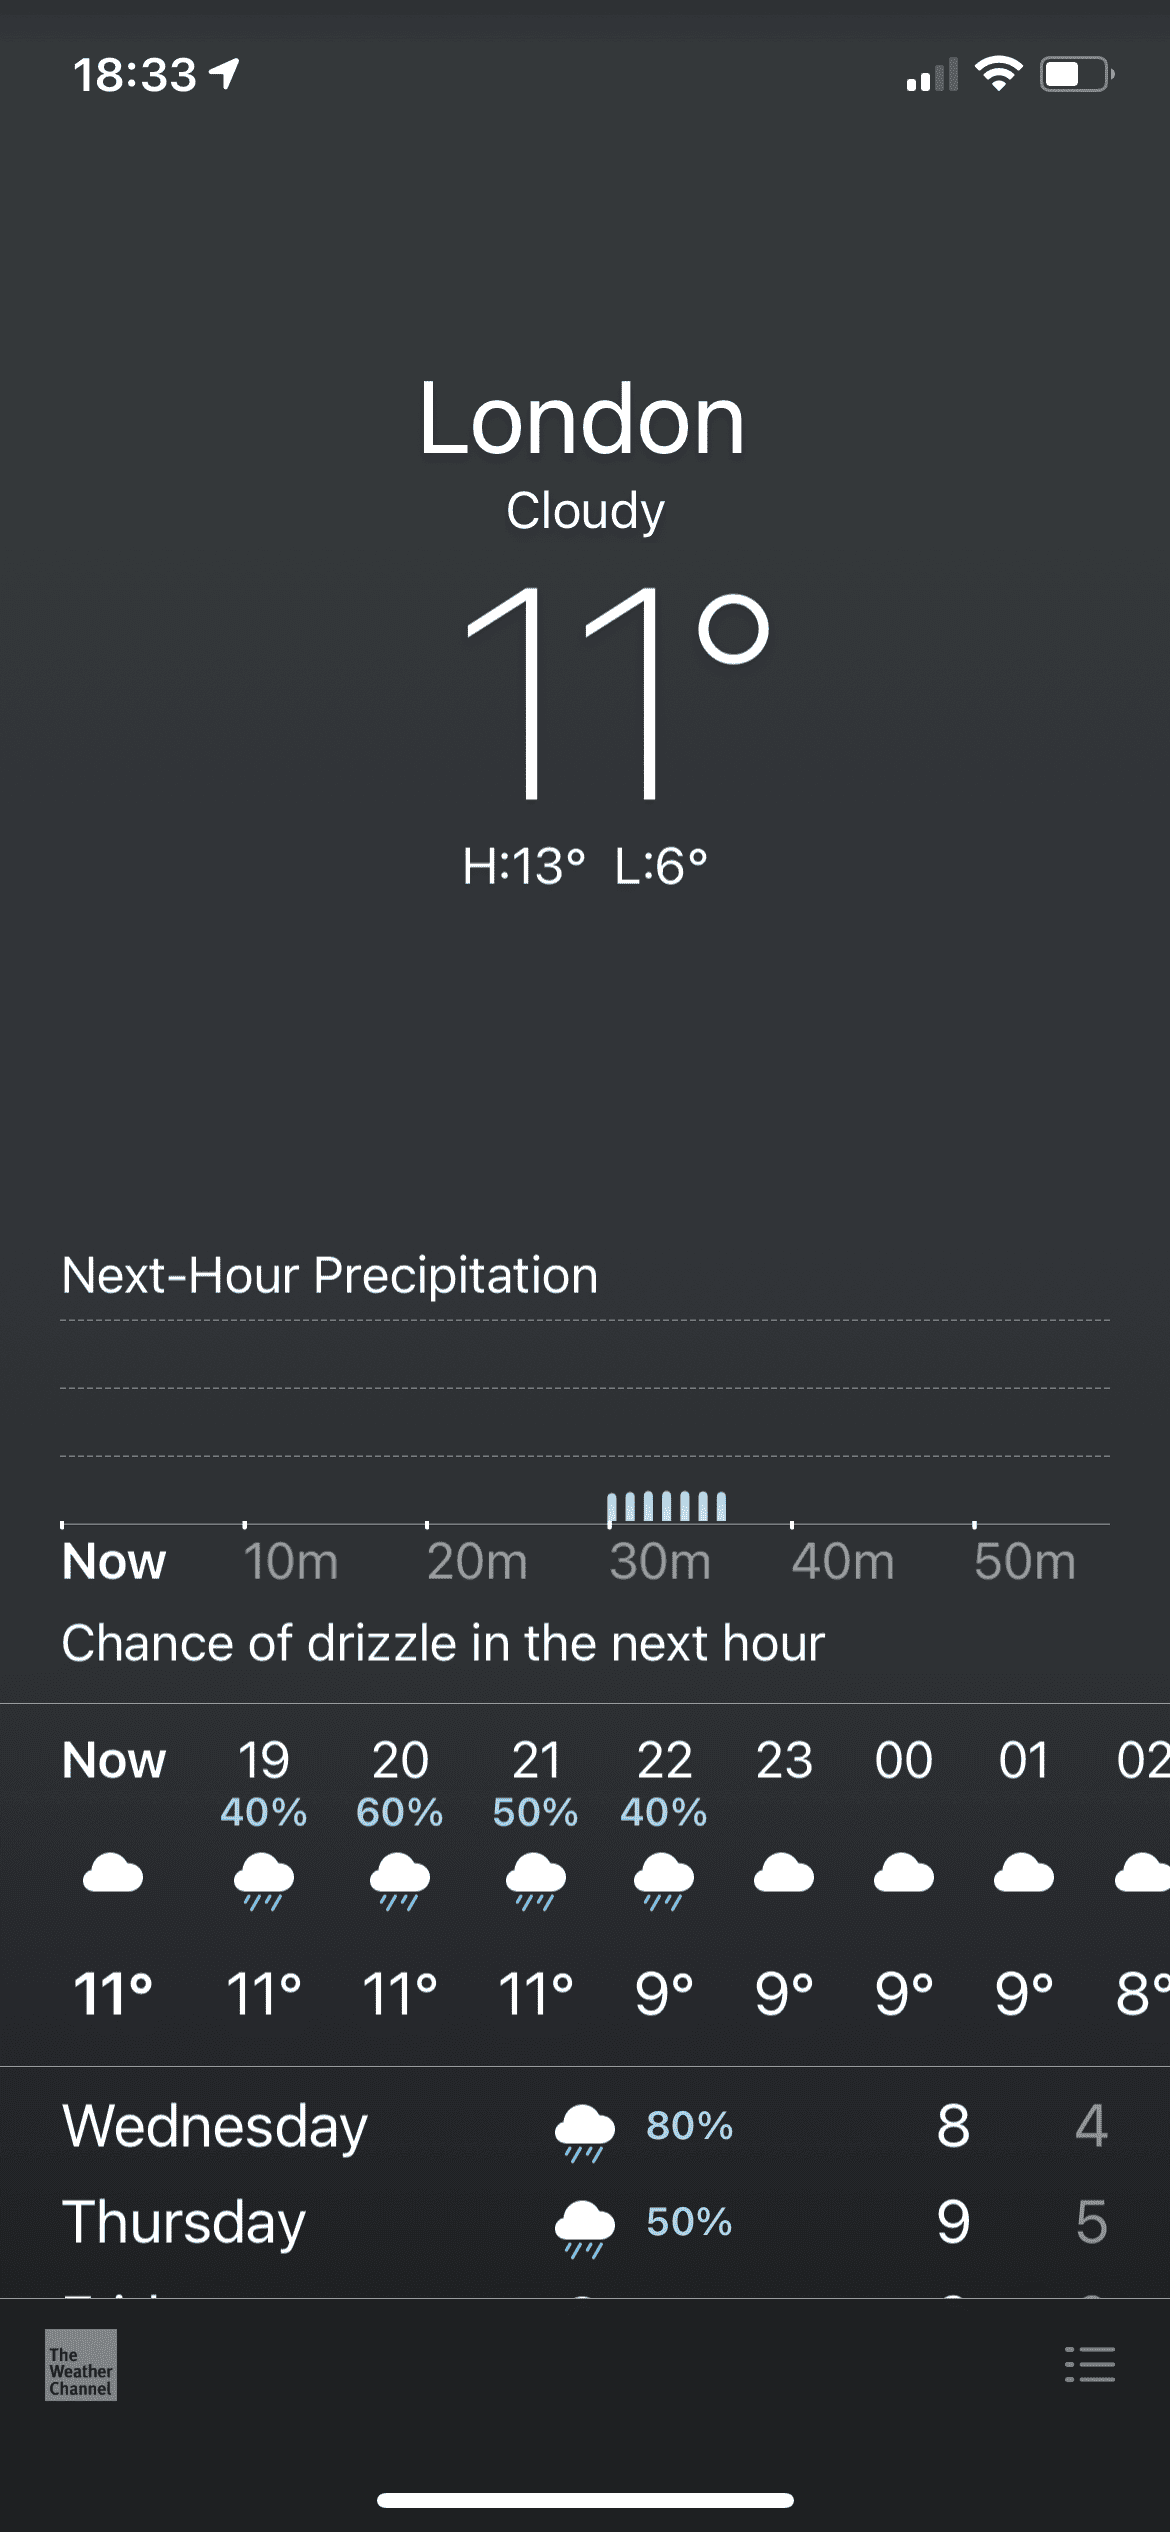Tap the Now cloud icon in hourly forecast

[113, 1873]
